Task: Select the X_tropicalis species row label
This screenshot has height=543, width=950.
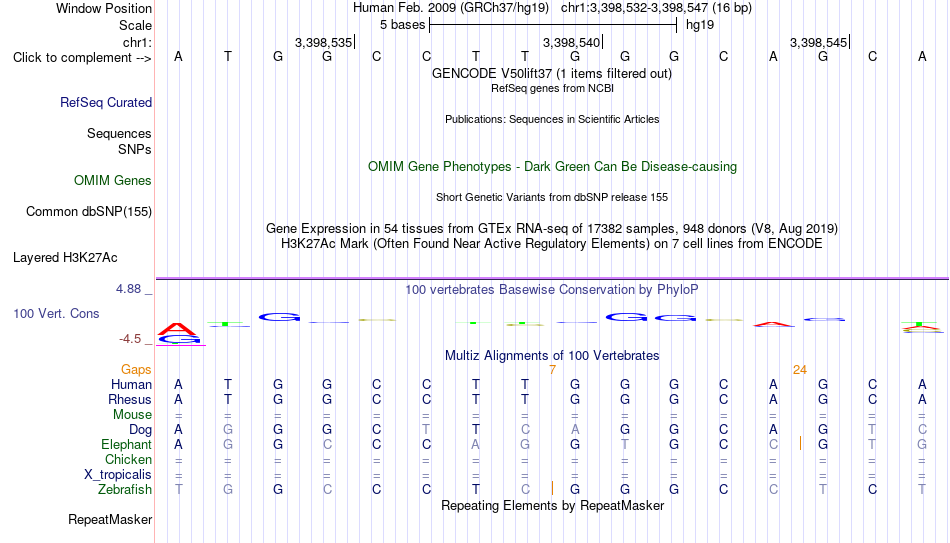Action: click(x=118, y=475)
